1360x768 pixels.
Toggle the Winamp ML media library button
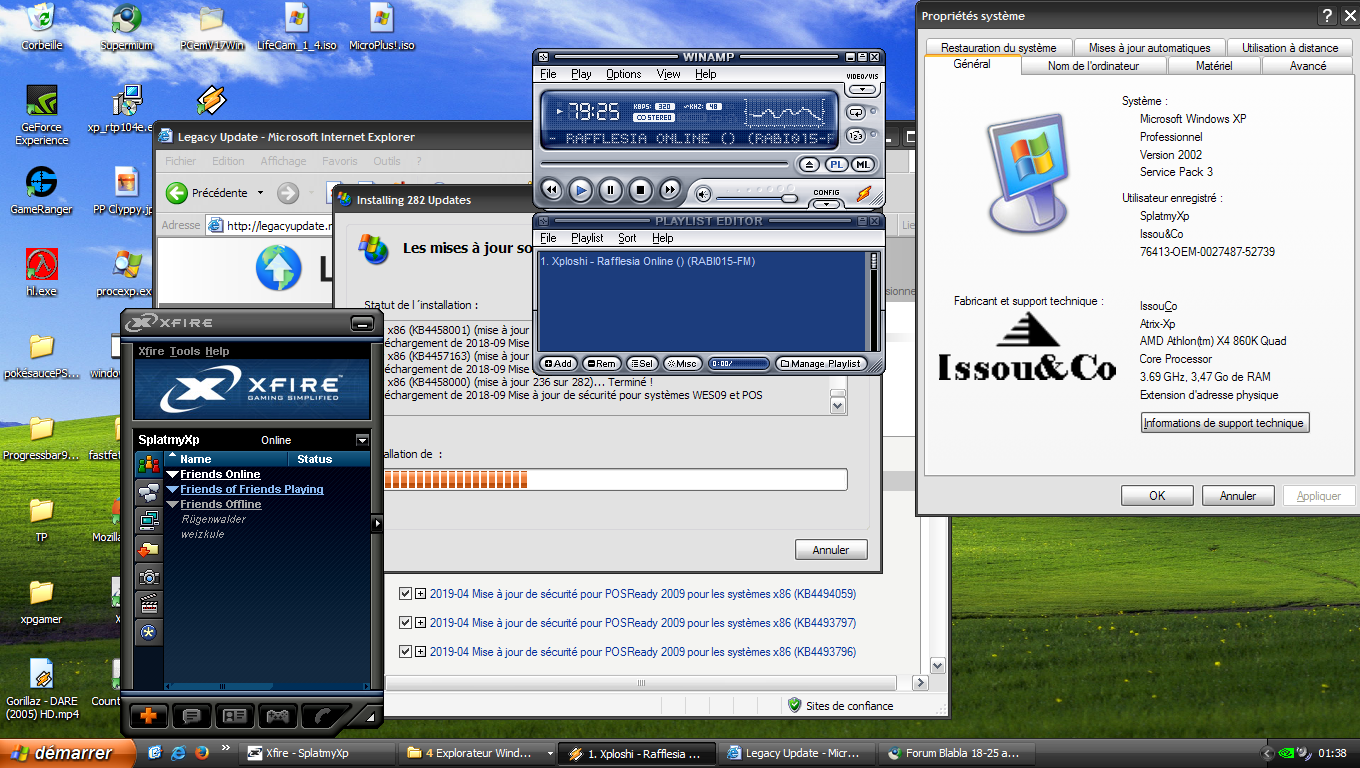862,164
